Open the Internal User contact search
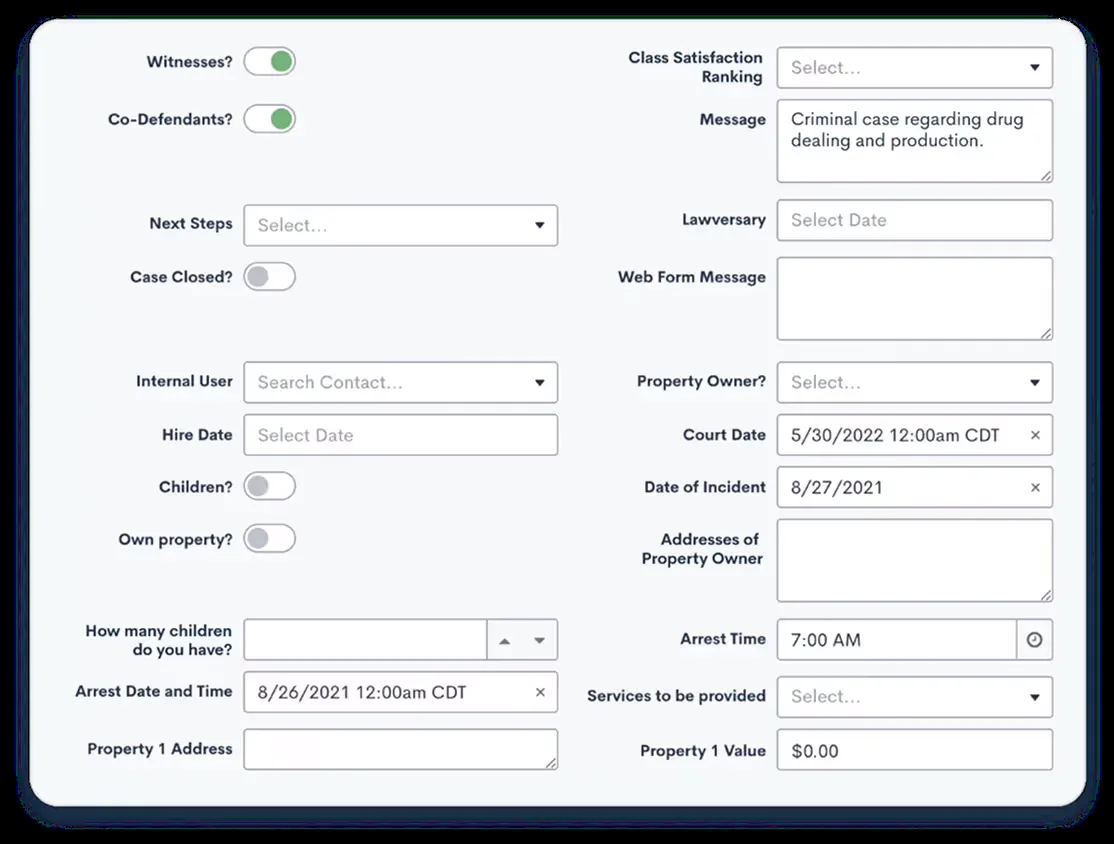This screenshot has height=844, width=1114. [400, 382]
